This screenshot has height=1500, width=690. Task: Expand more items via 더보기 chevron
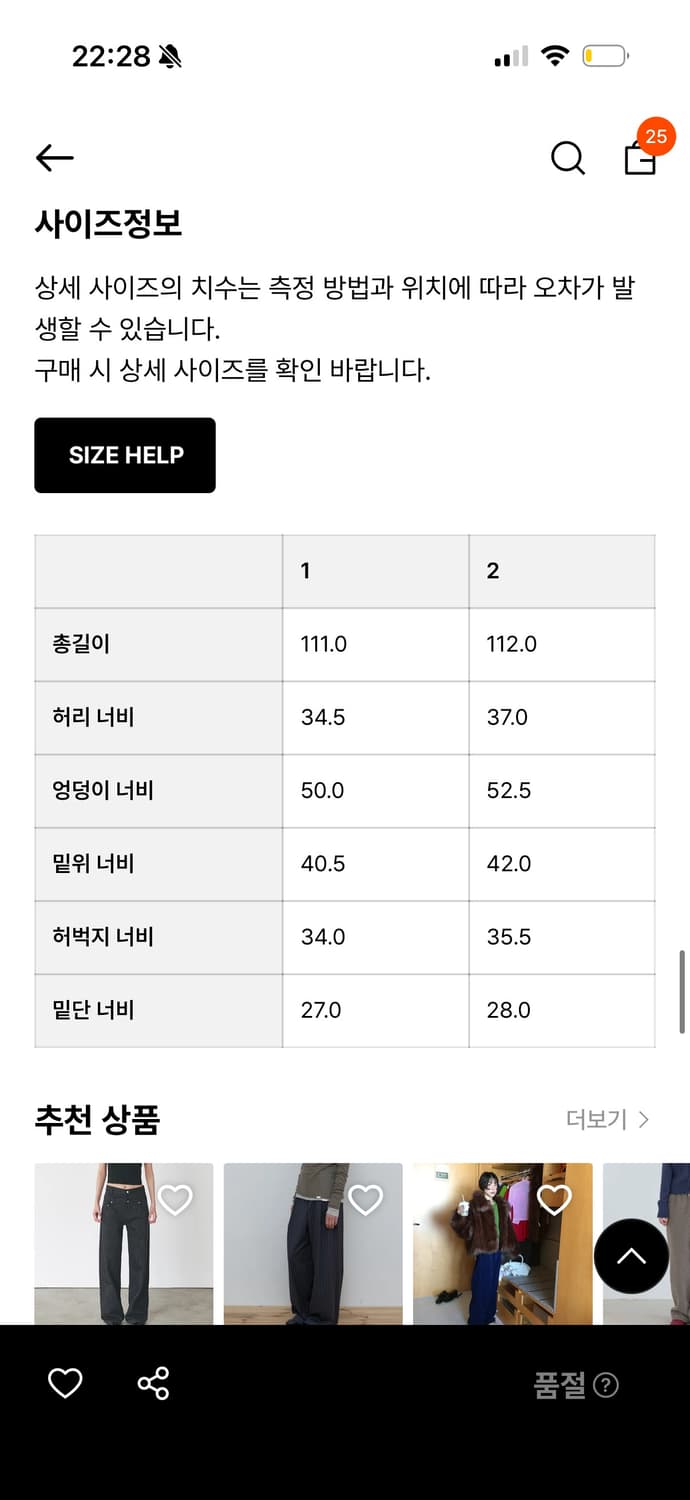pos(643,1120)
